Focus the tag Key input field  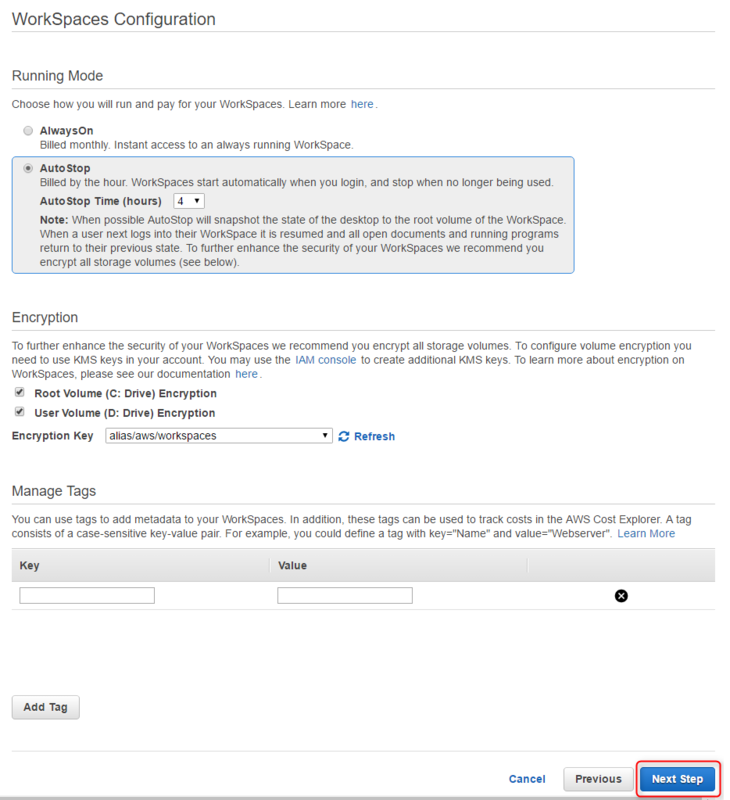pos(87,595)
